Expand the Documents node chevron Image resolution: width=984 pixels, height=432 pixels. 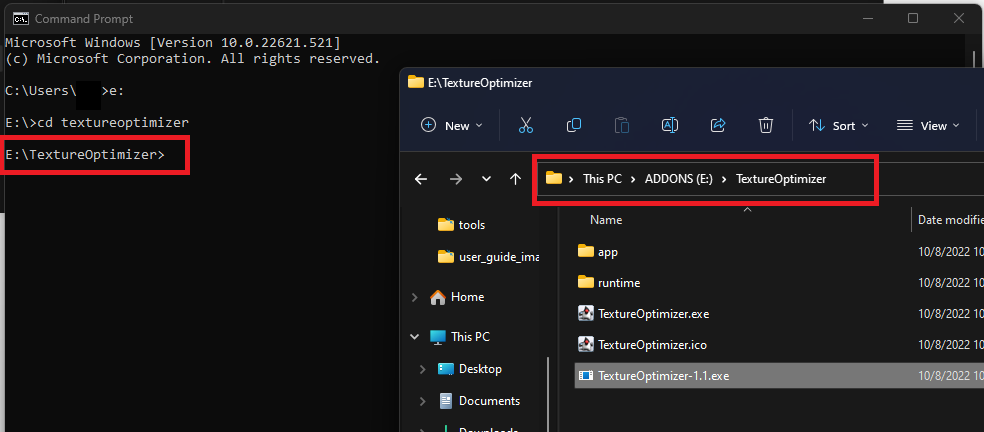click(x=422, y=401)
